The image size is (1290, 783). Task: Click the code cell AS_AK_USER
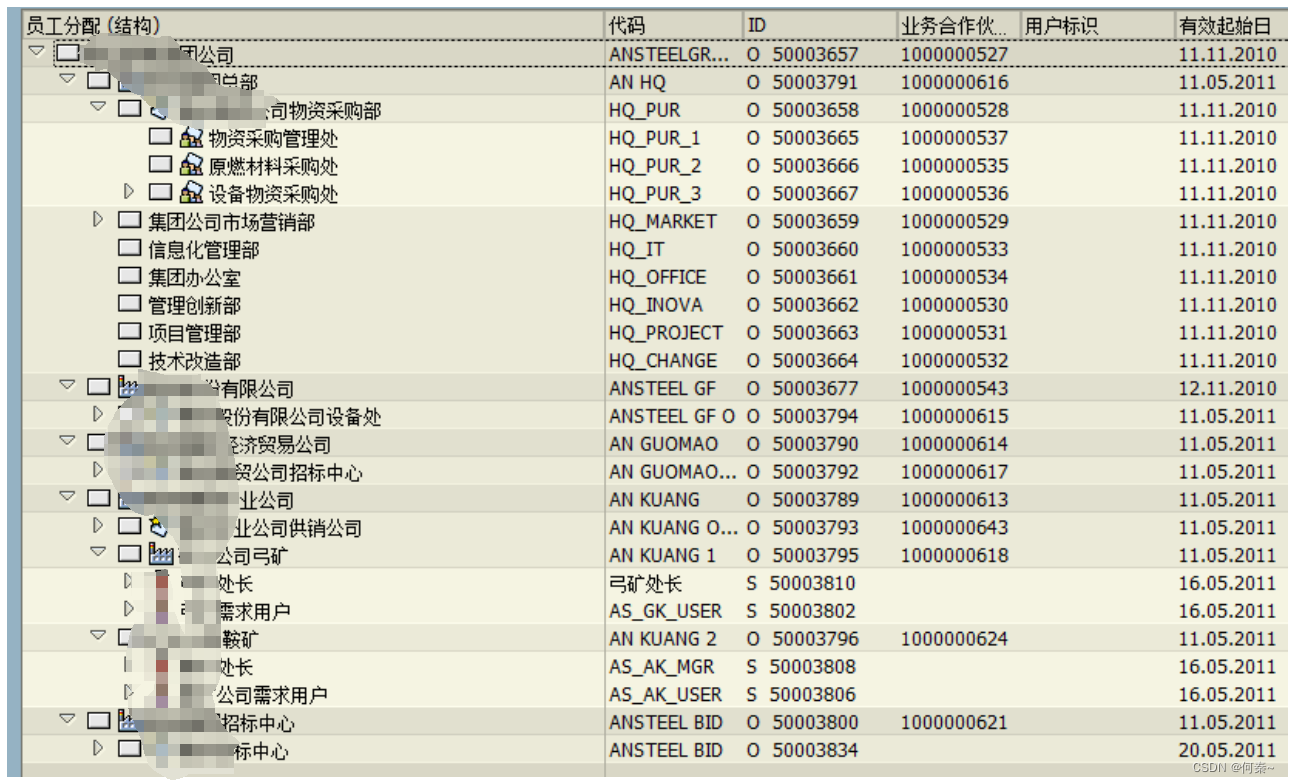point(665,694)
